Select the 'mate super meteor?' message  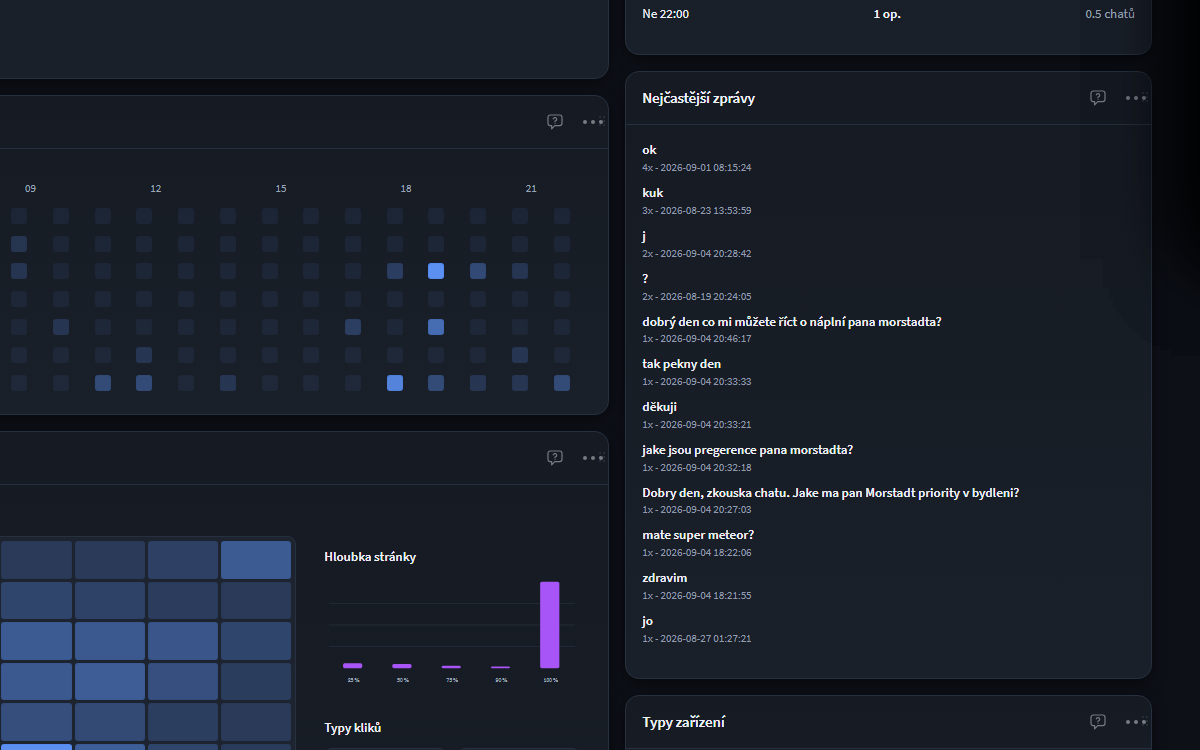[x=698, y=535]
